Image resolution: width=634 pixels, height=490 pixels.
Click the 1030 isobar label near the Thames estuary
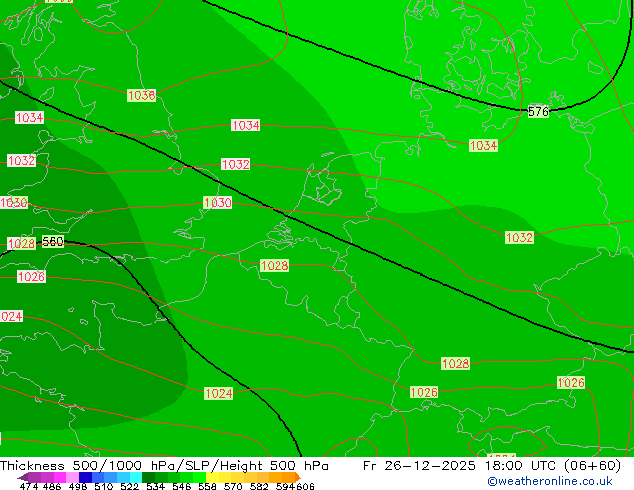pos(218,203)
